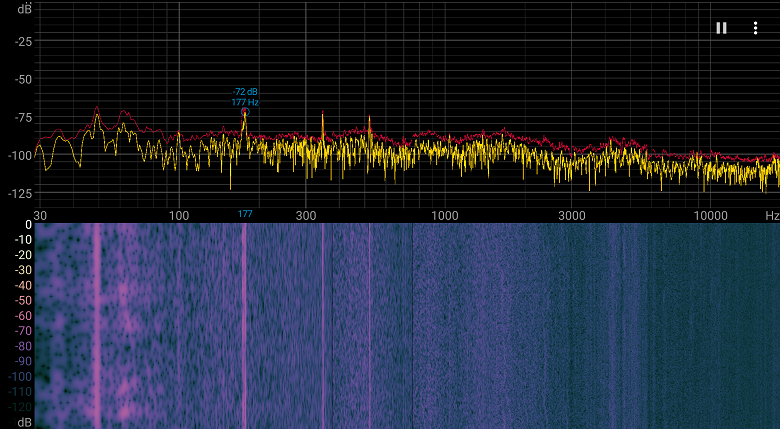Click the -50 dB level axis label
Screen dimensions: 780x429
tap(23, 80)
